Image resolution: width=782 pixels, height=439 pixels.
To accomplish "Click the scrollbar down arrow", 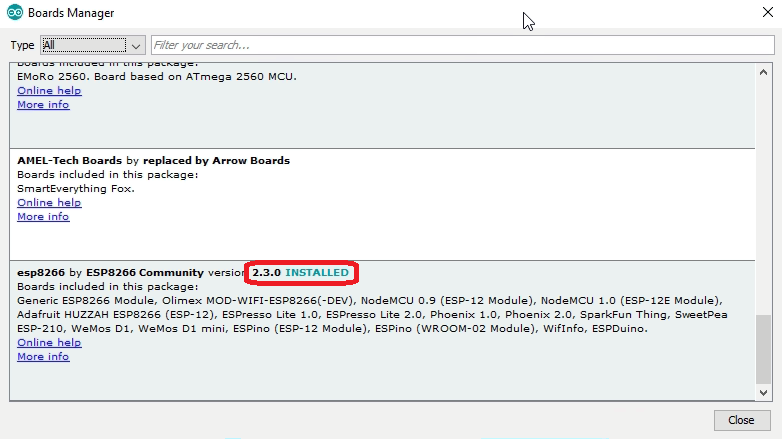I will click(763, 393).
